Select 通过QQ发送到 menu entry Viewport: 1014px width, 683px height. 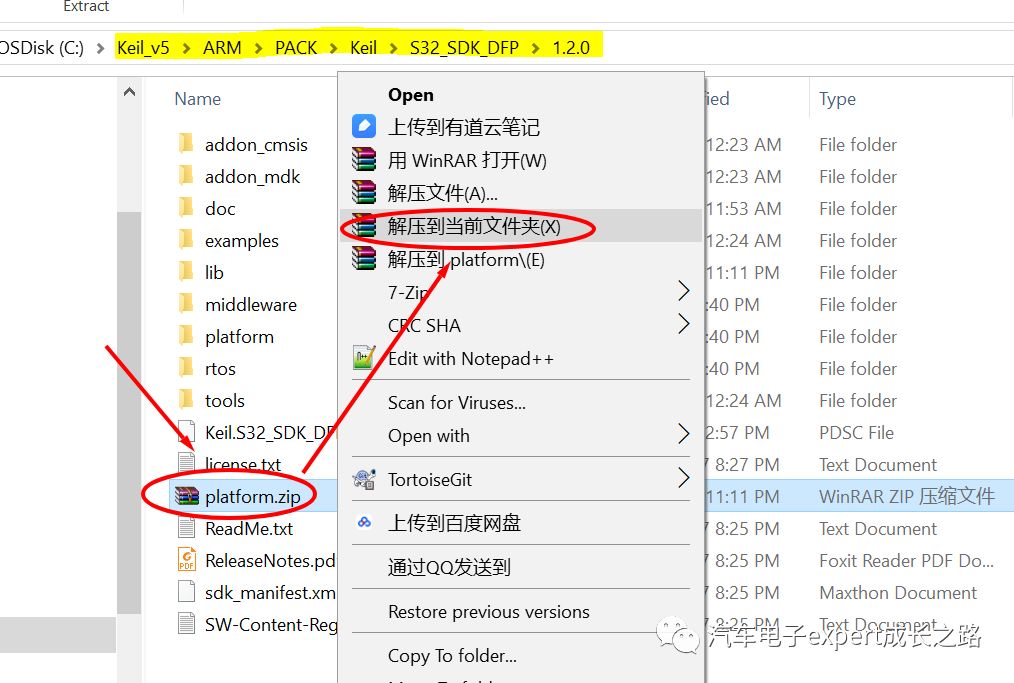point(449,567)
